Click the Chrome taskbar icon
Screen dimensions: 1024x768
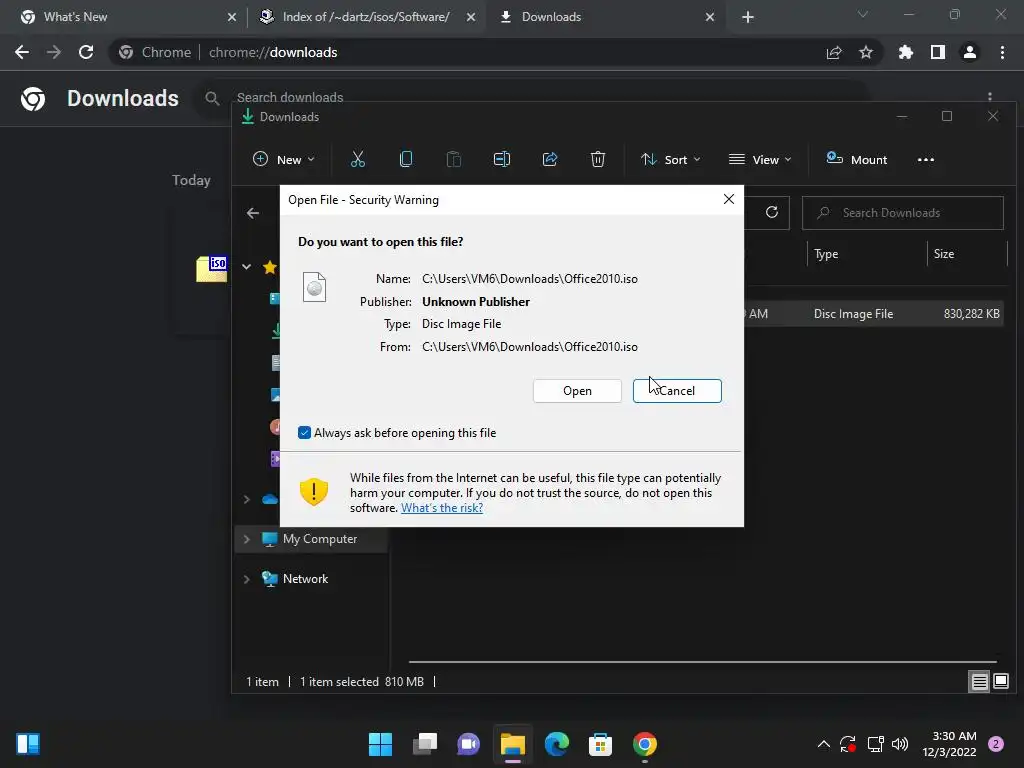tap(645, 744)
